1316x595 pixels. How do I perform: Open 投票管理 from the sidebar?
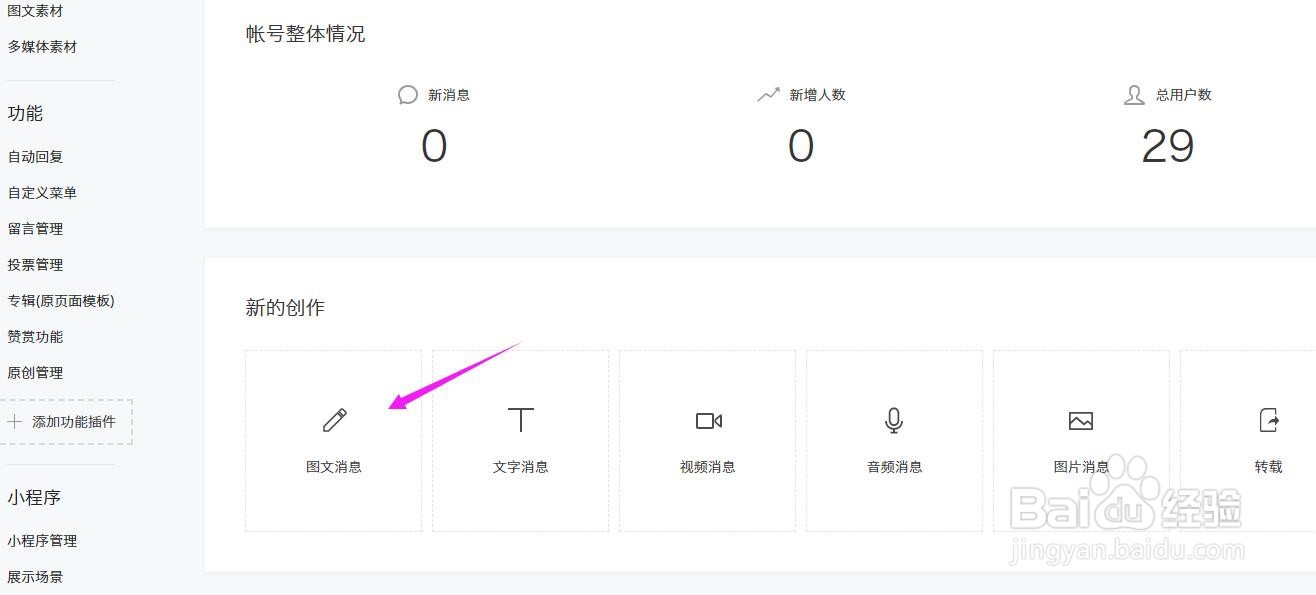click(x=36, y=265)
